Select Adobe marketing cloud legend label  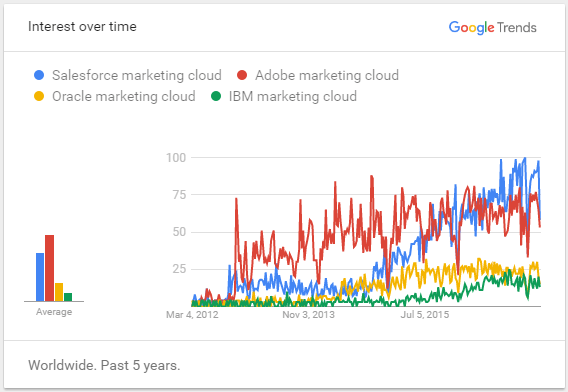point(327,75)
